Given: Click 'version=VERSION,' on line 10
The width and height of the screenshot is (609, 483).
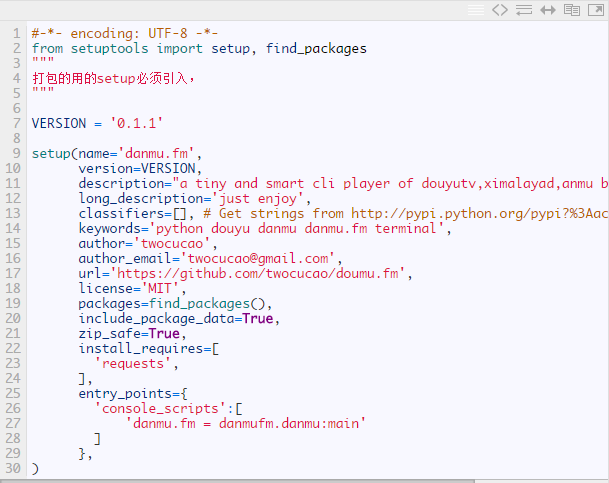Looking at the screenshot, I should 140,169.
